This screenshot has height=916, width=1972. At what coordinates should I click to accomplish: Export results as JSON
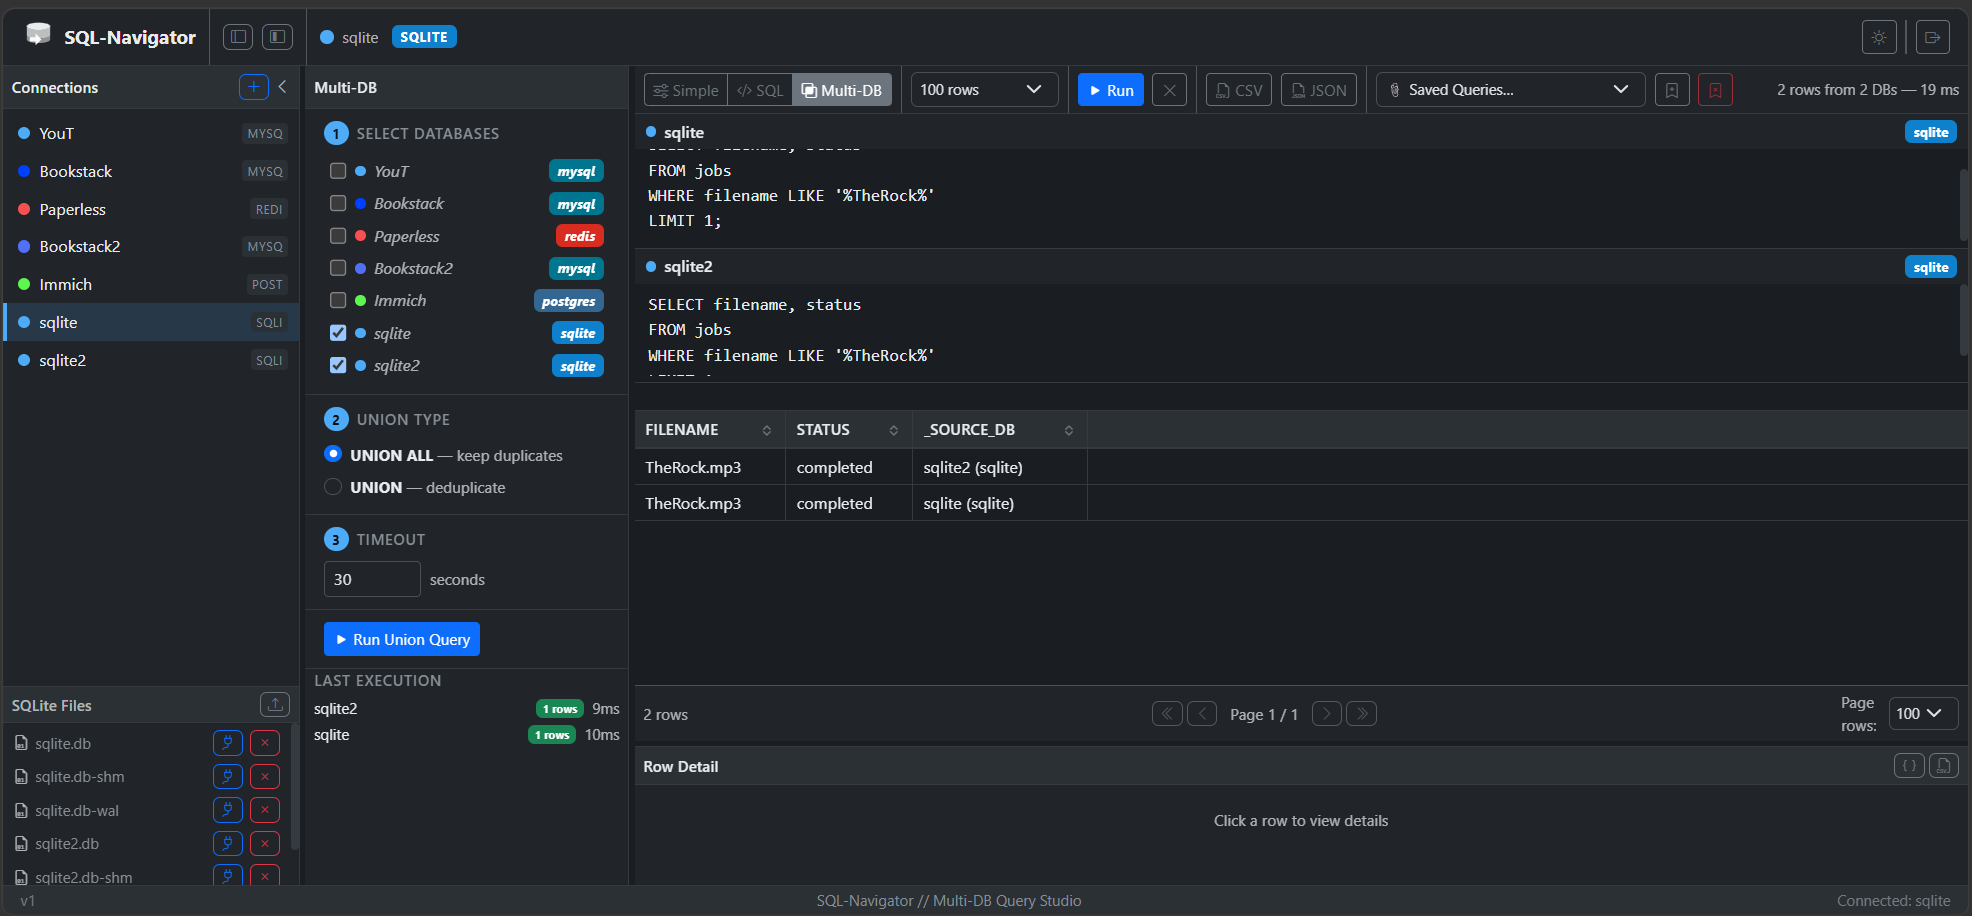tap(1319, 90)
